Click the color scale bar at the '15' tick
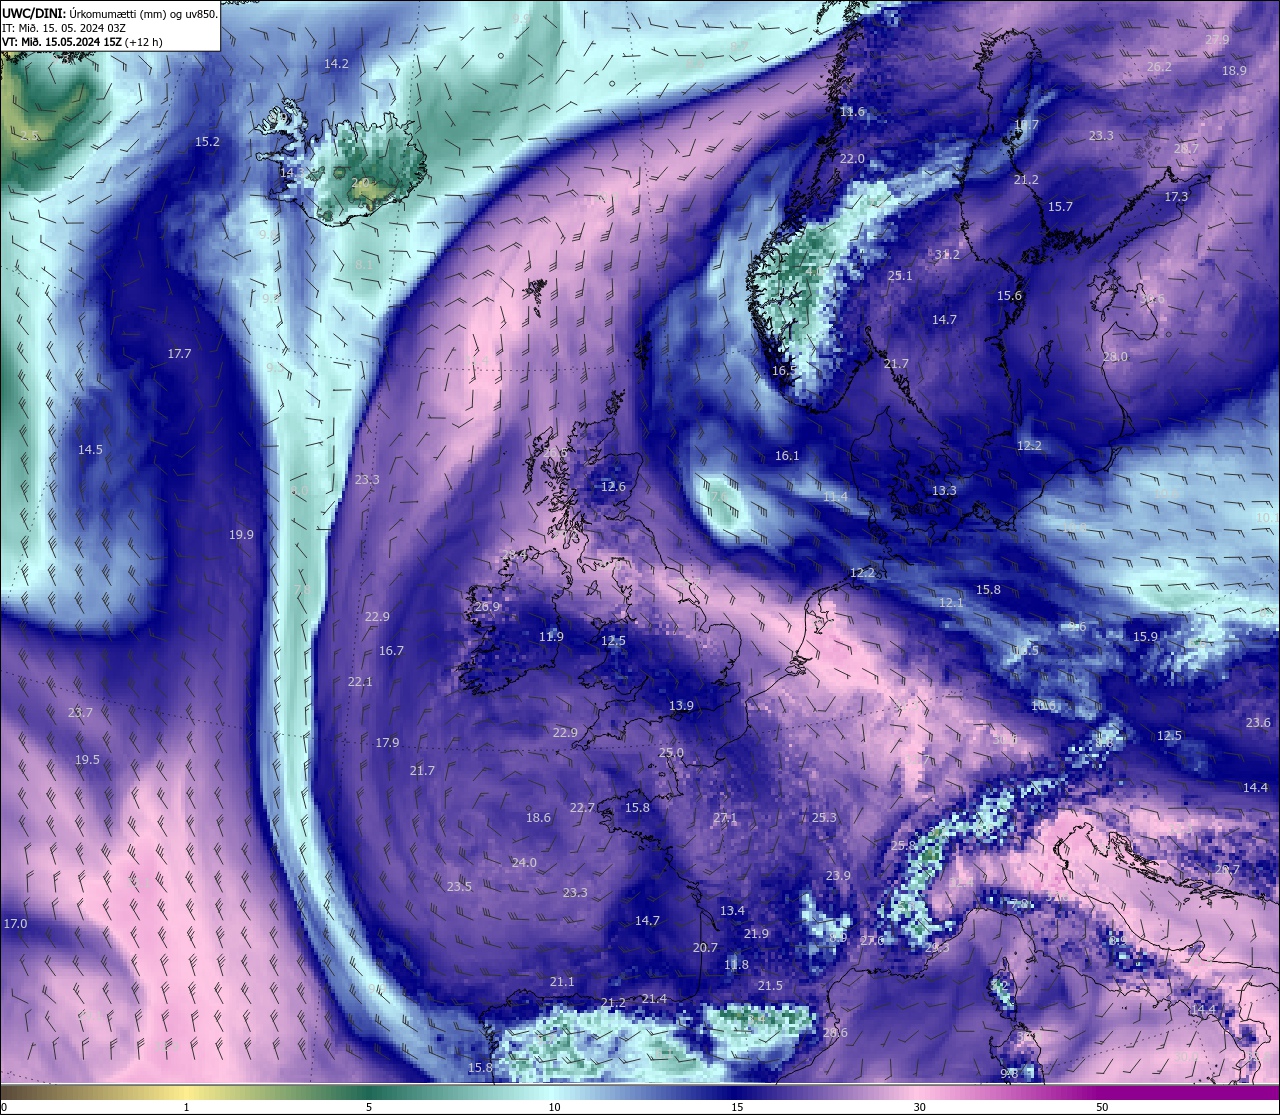Viewport: 1280px width, 1115px height. 737,1092
